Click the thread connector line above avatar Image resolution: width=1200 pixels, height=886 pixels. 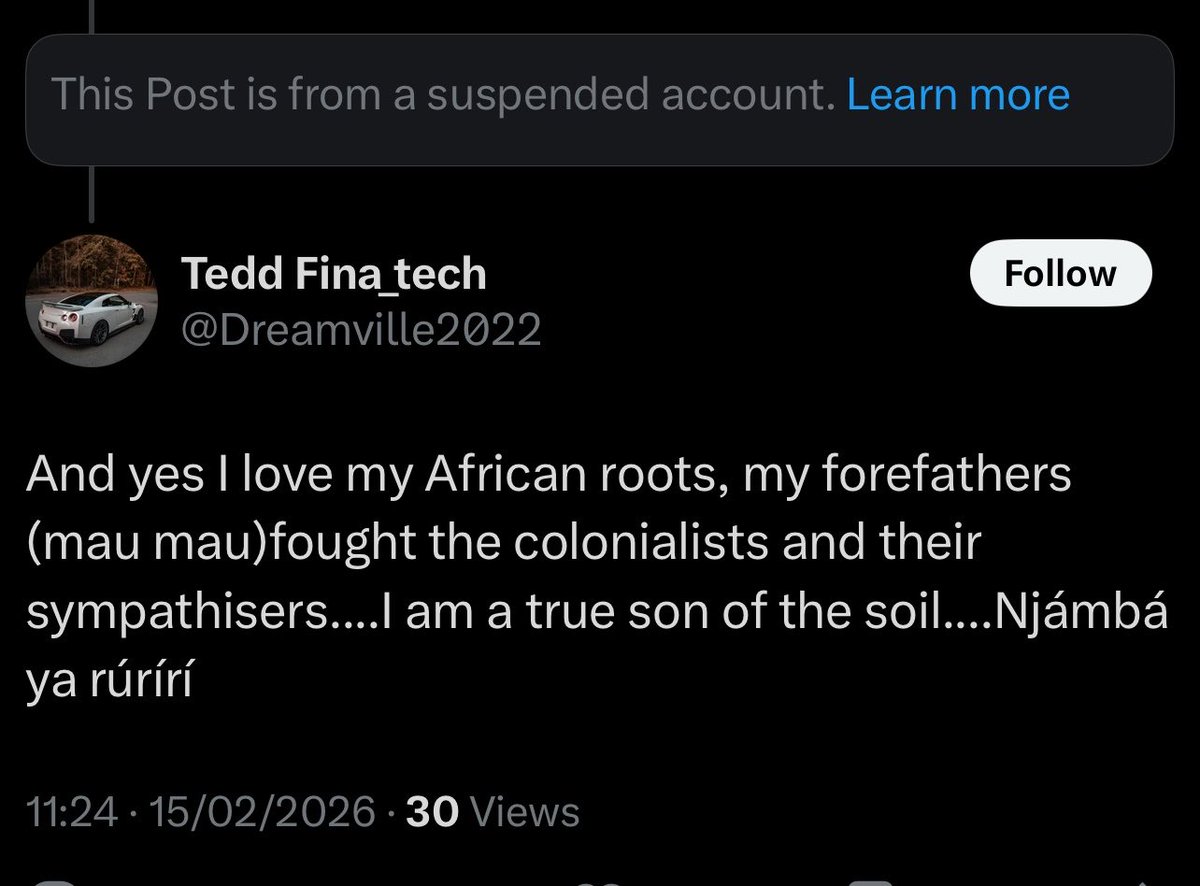(x=90, y=194)
